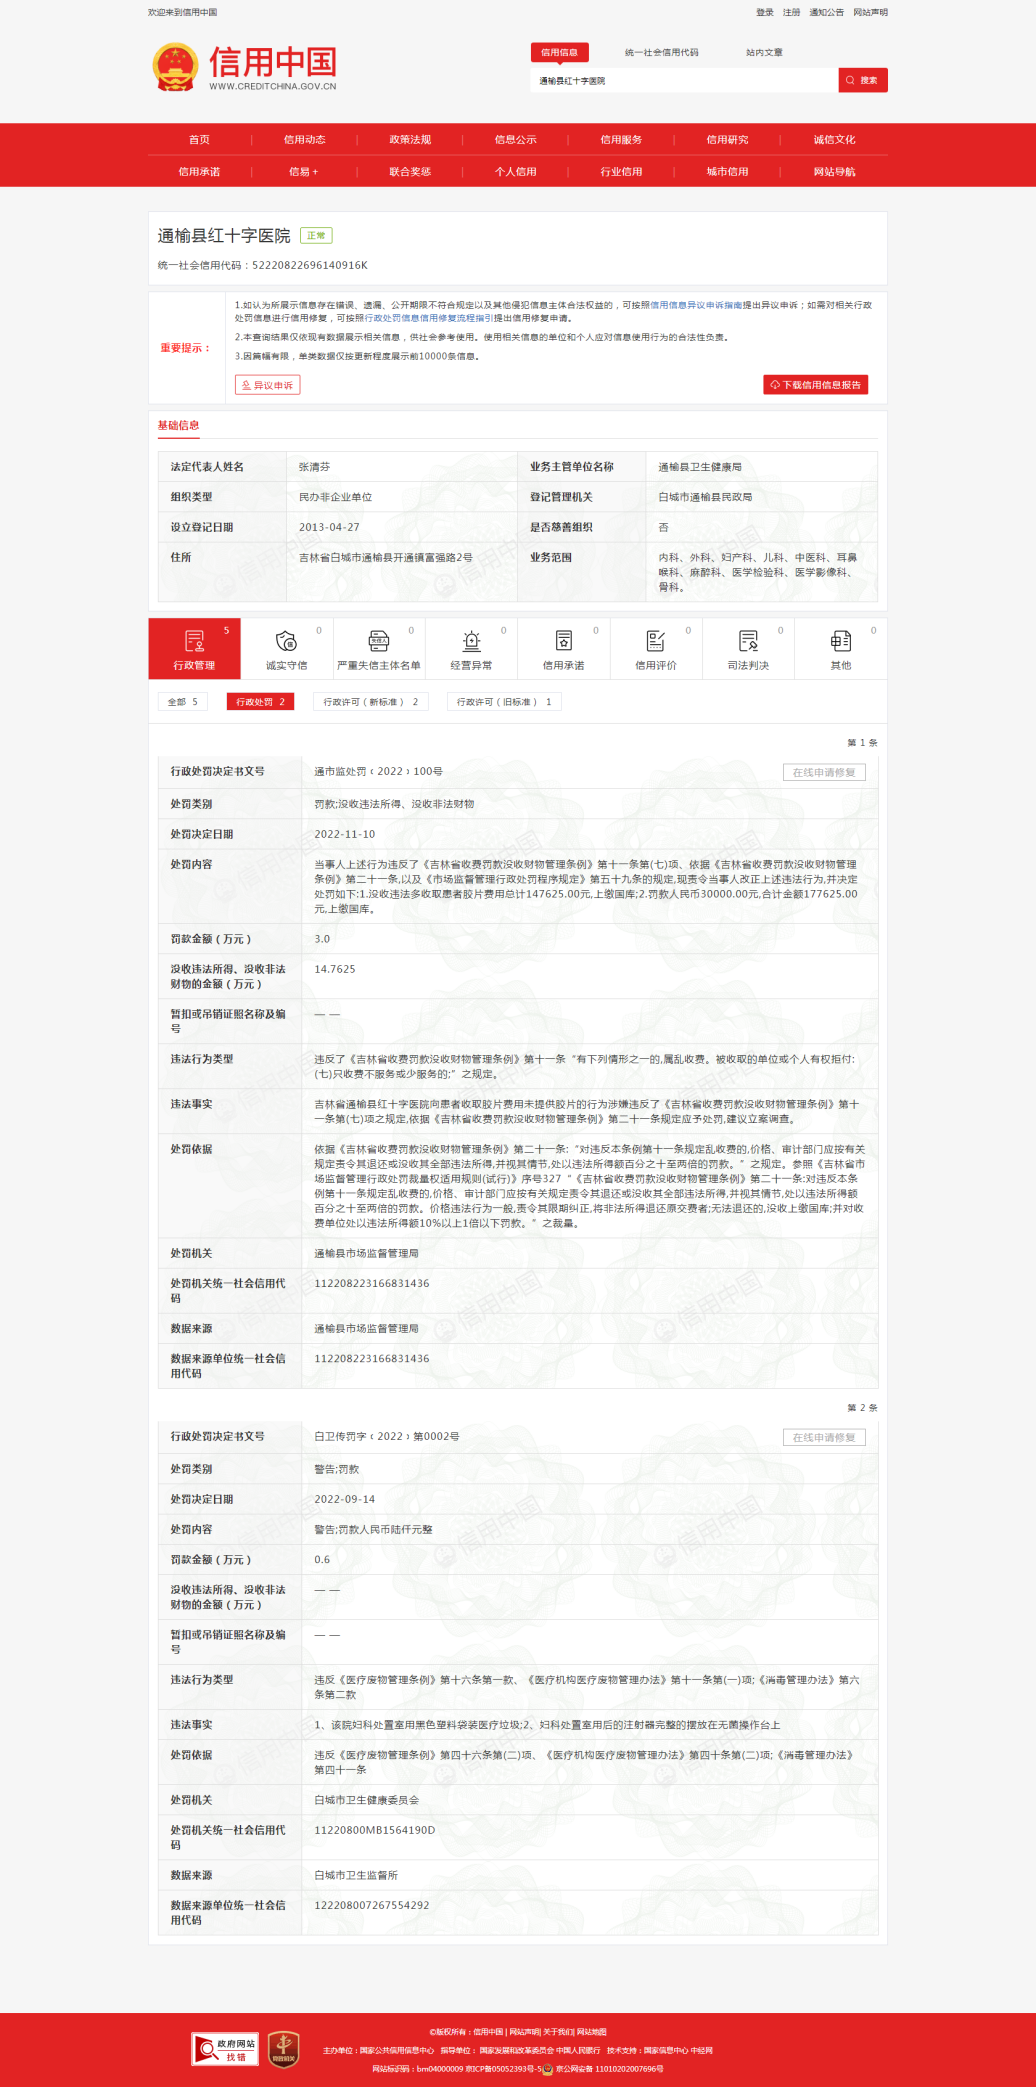Screen dimensions: 1036x2087
Task: Open 通知公告 in the top bar
Action: click(x=826, y=12)
